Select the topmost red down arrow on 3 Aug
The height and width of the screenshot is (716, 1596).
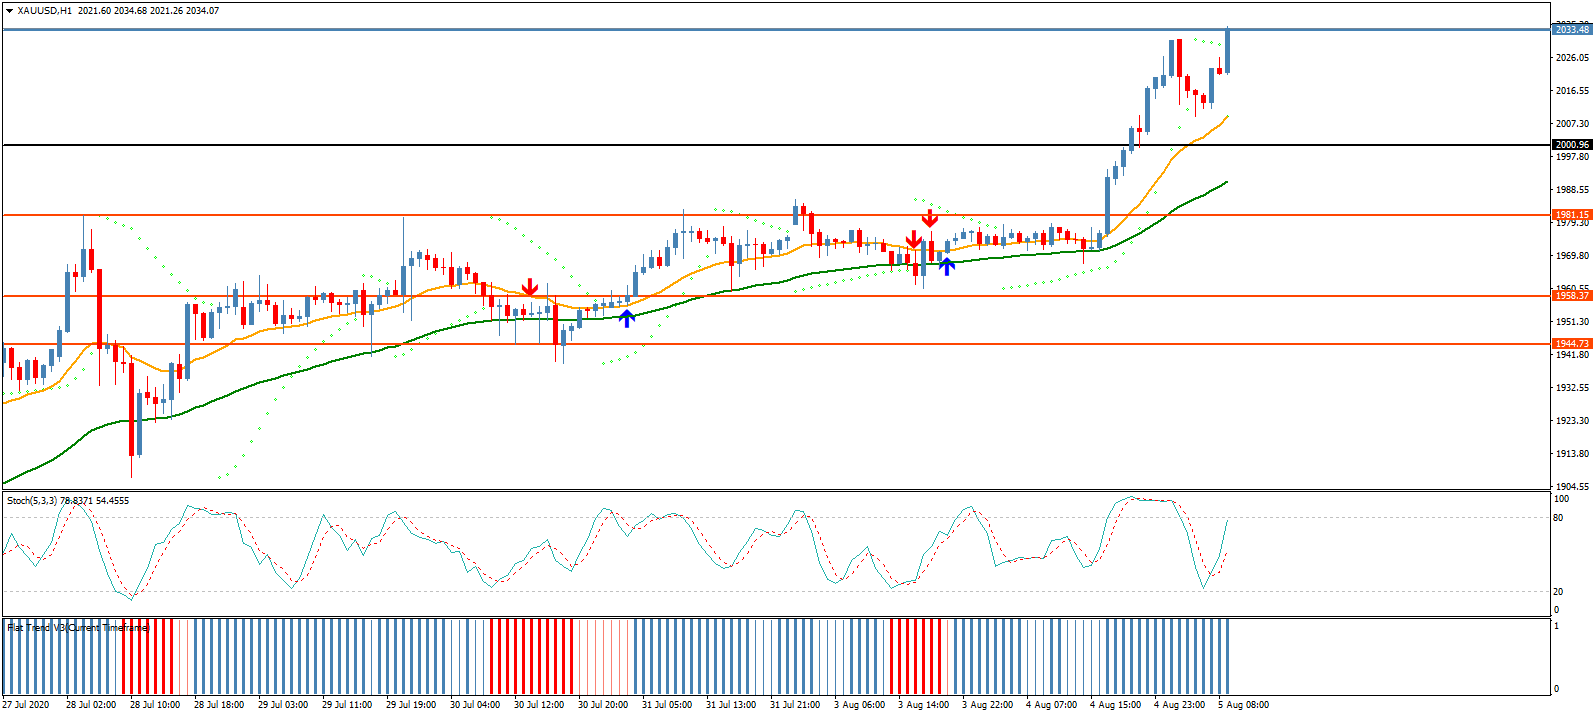930,218
